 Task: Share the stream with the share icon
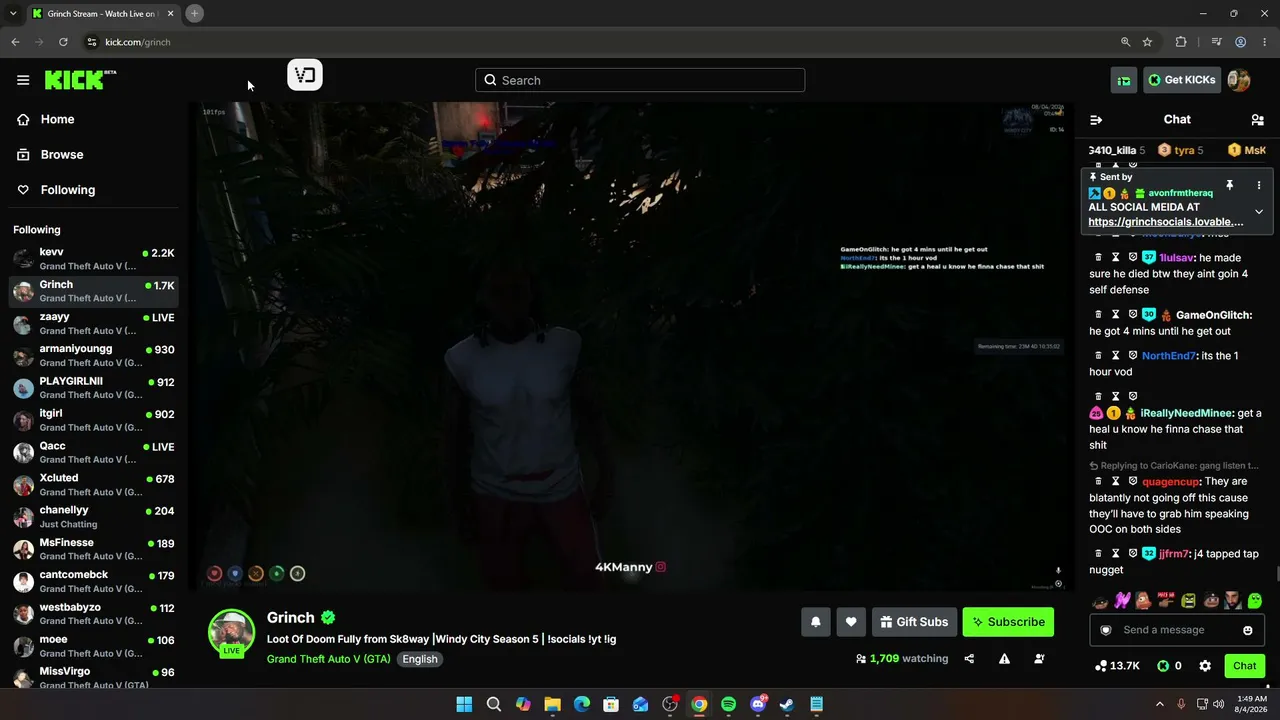[x=969, y=659]
